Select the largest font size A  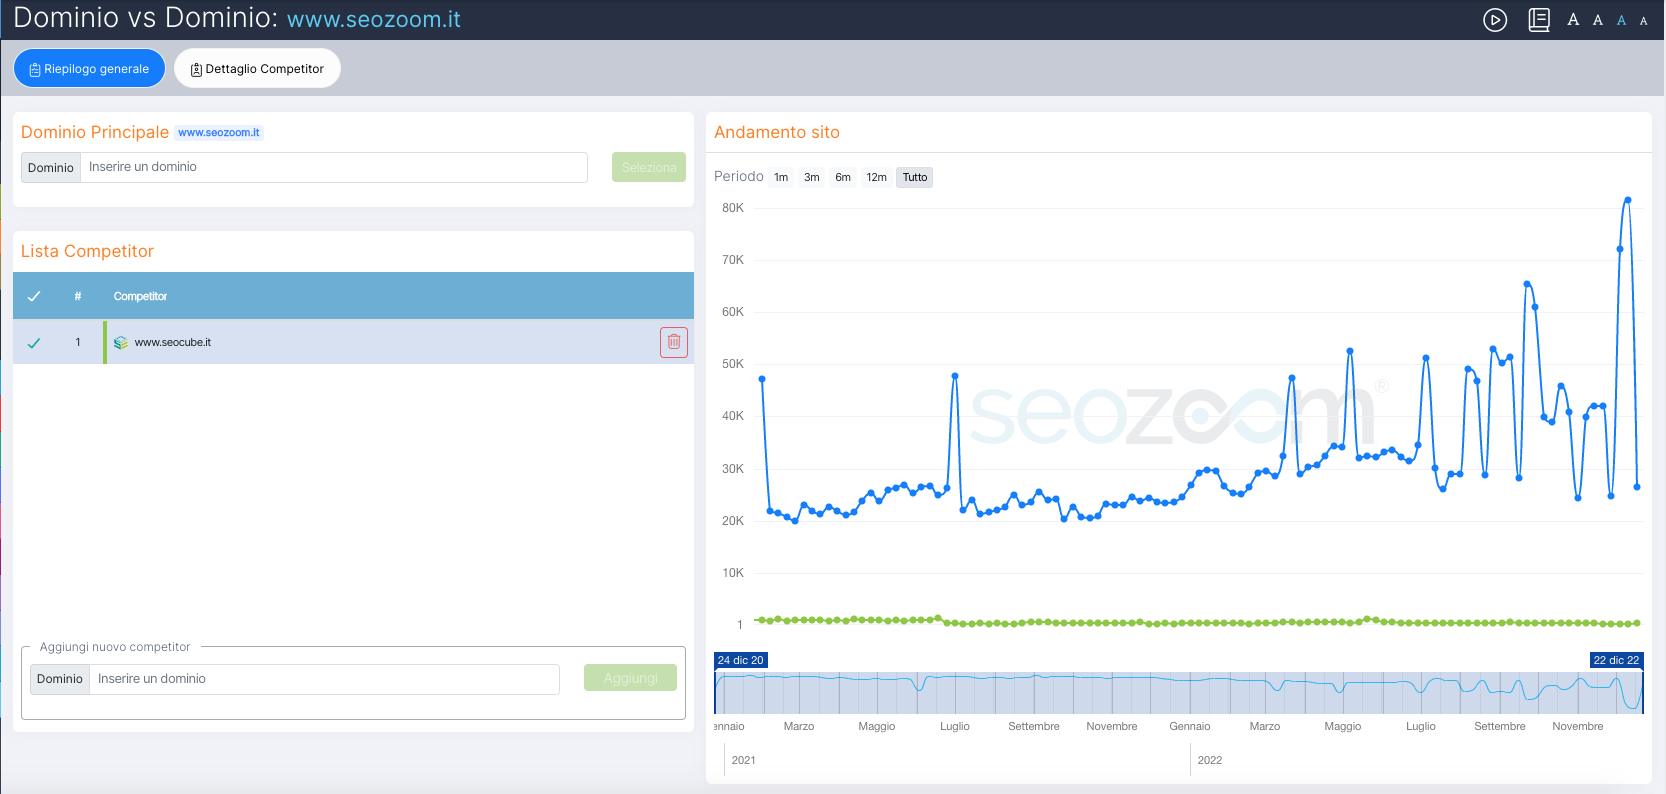(1573, 20)
